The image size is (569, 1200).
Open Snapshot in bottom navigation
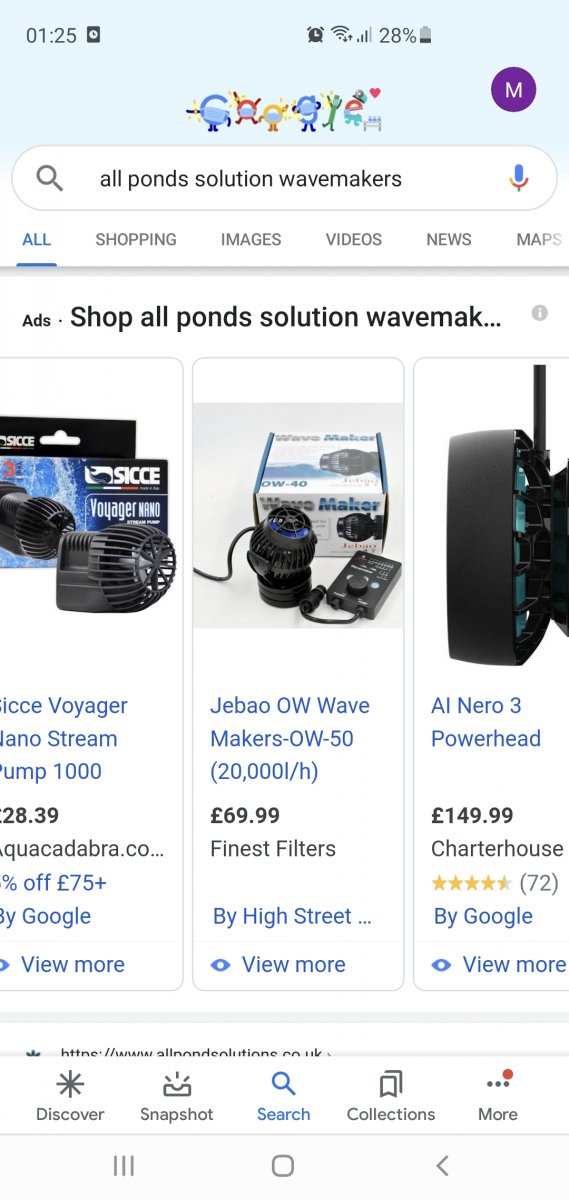[176, 1097]
